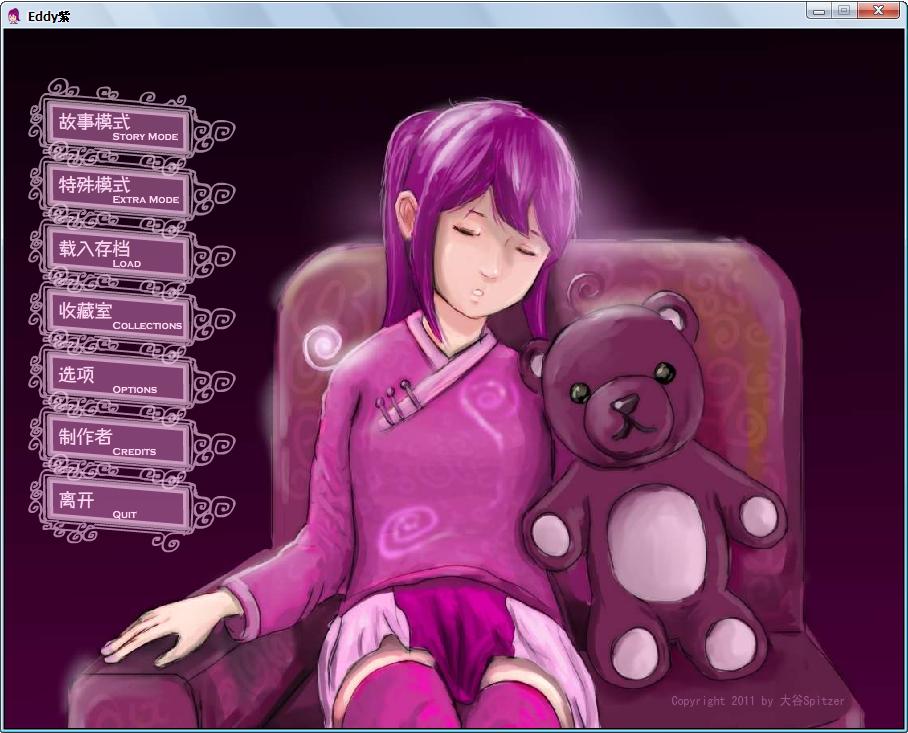The width and height of the screenshot is (908, 733).
Task: Start the game in Story Mode
Action: [x=118, y=127]
